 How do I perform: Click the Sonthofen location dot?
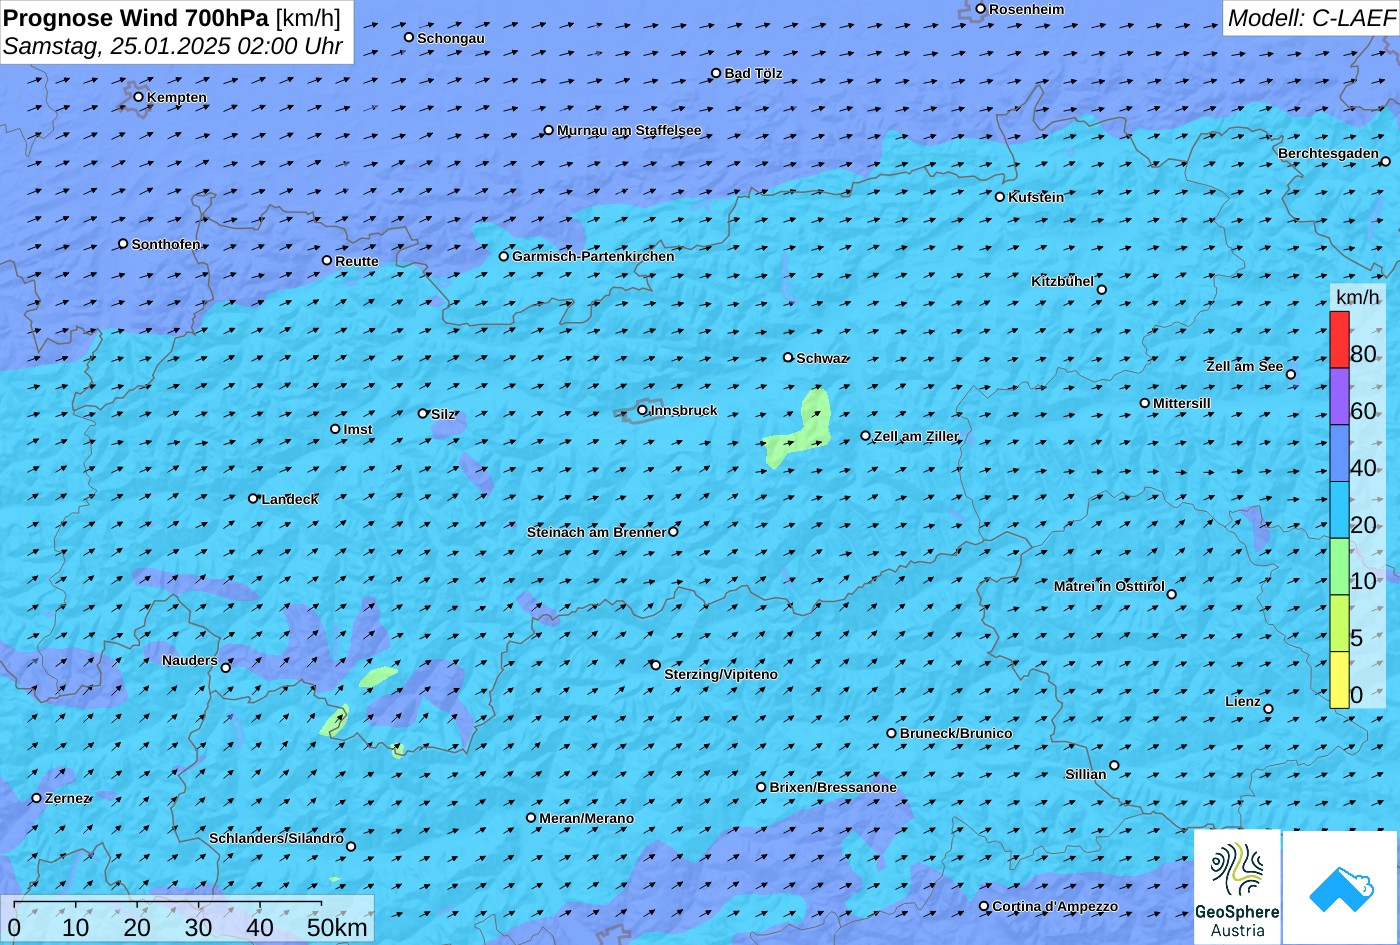(x=124, y=243)
